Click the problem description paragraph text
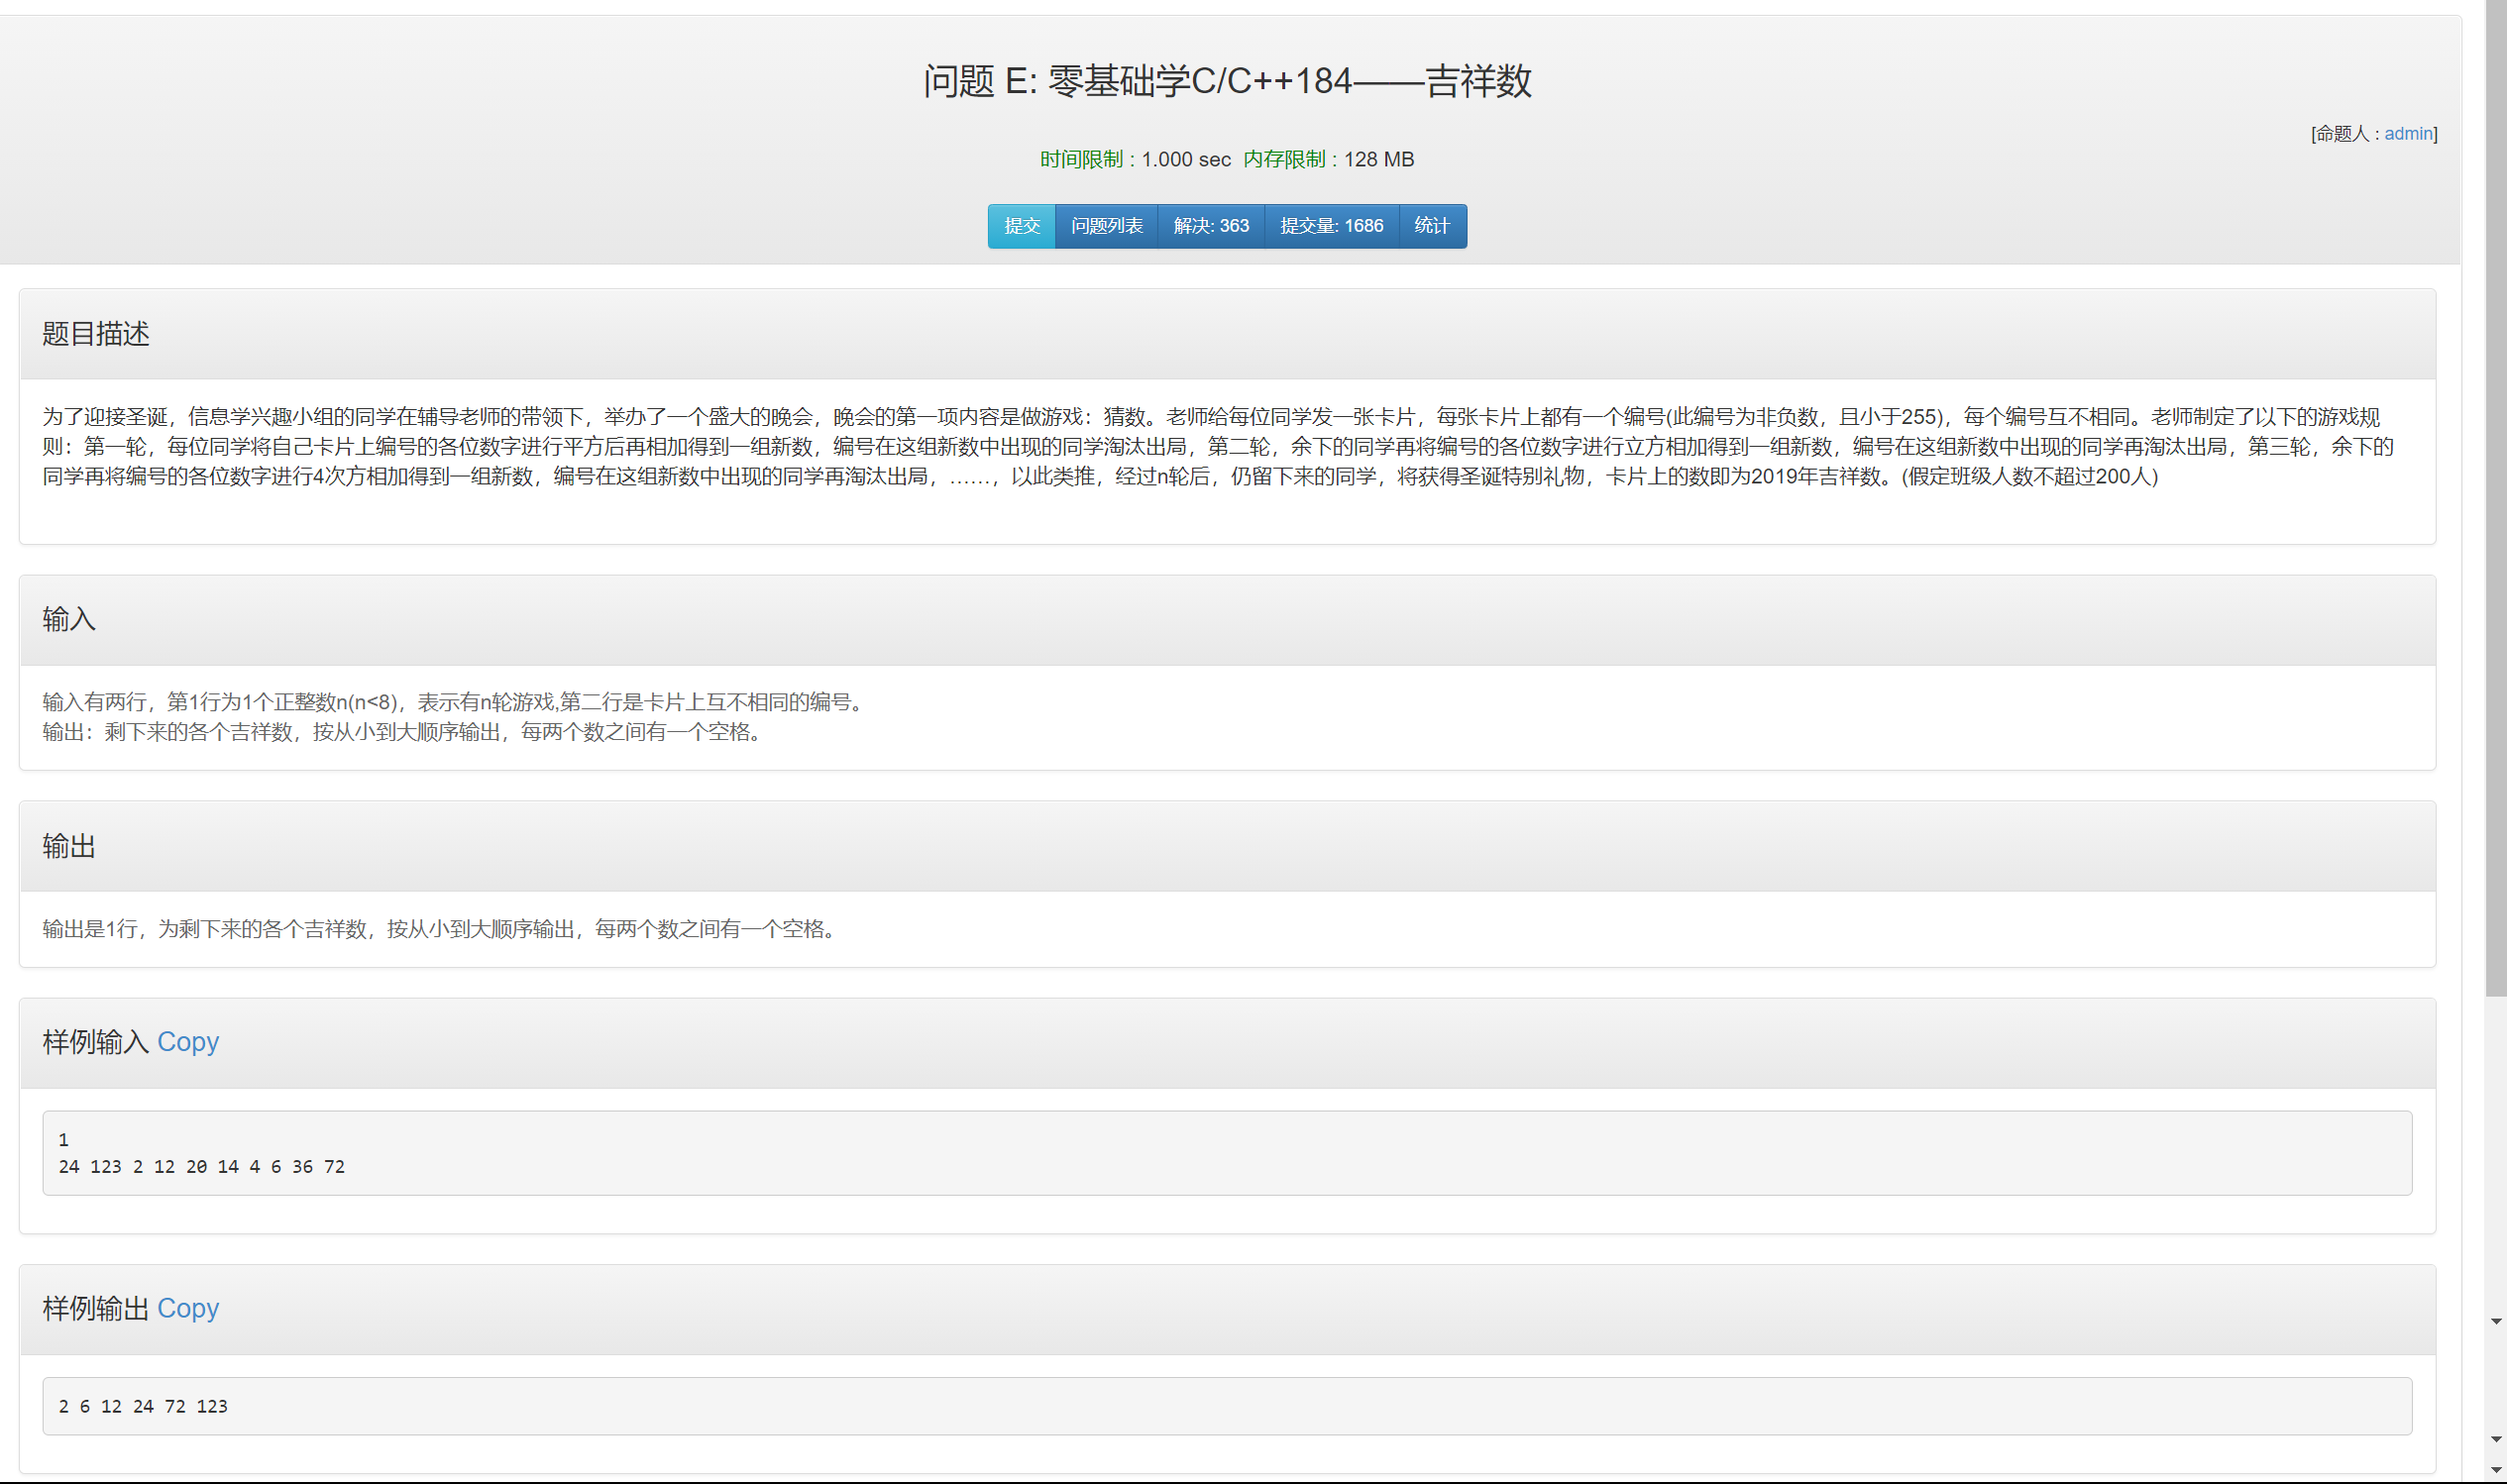Image resolution: width=2507 pixels, height=1484 pixels. [1216, 446]
